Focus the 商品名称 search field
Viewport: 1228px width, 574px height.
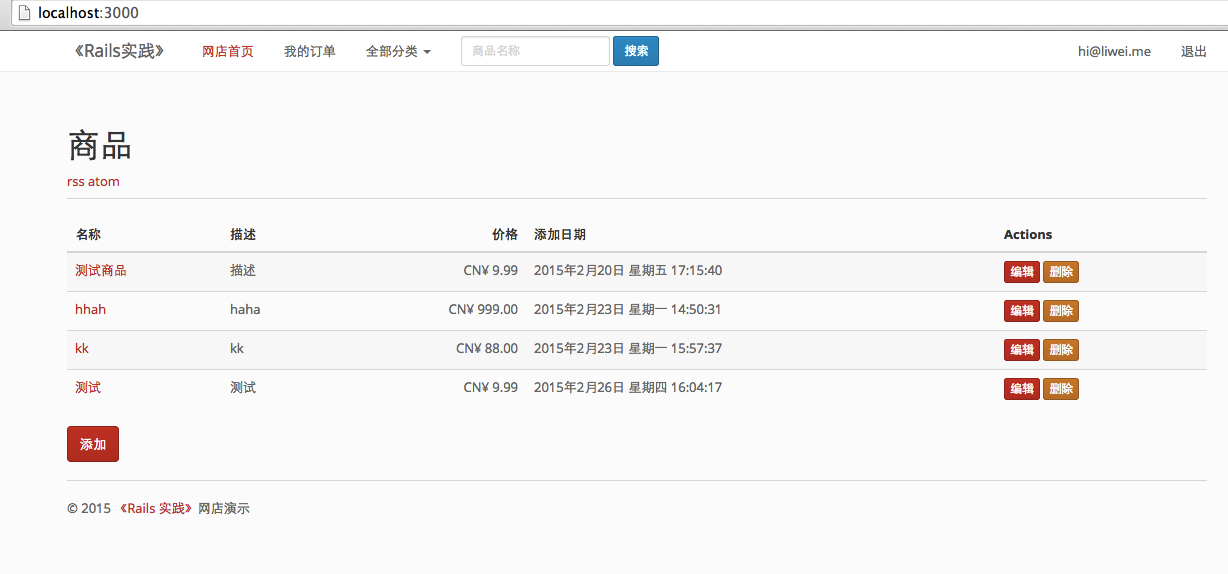(x=535, y=51)
